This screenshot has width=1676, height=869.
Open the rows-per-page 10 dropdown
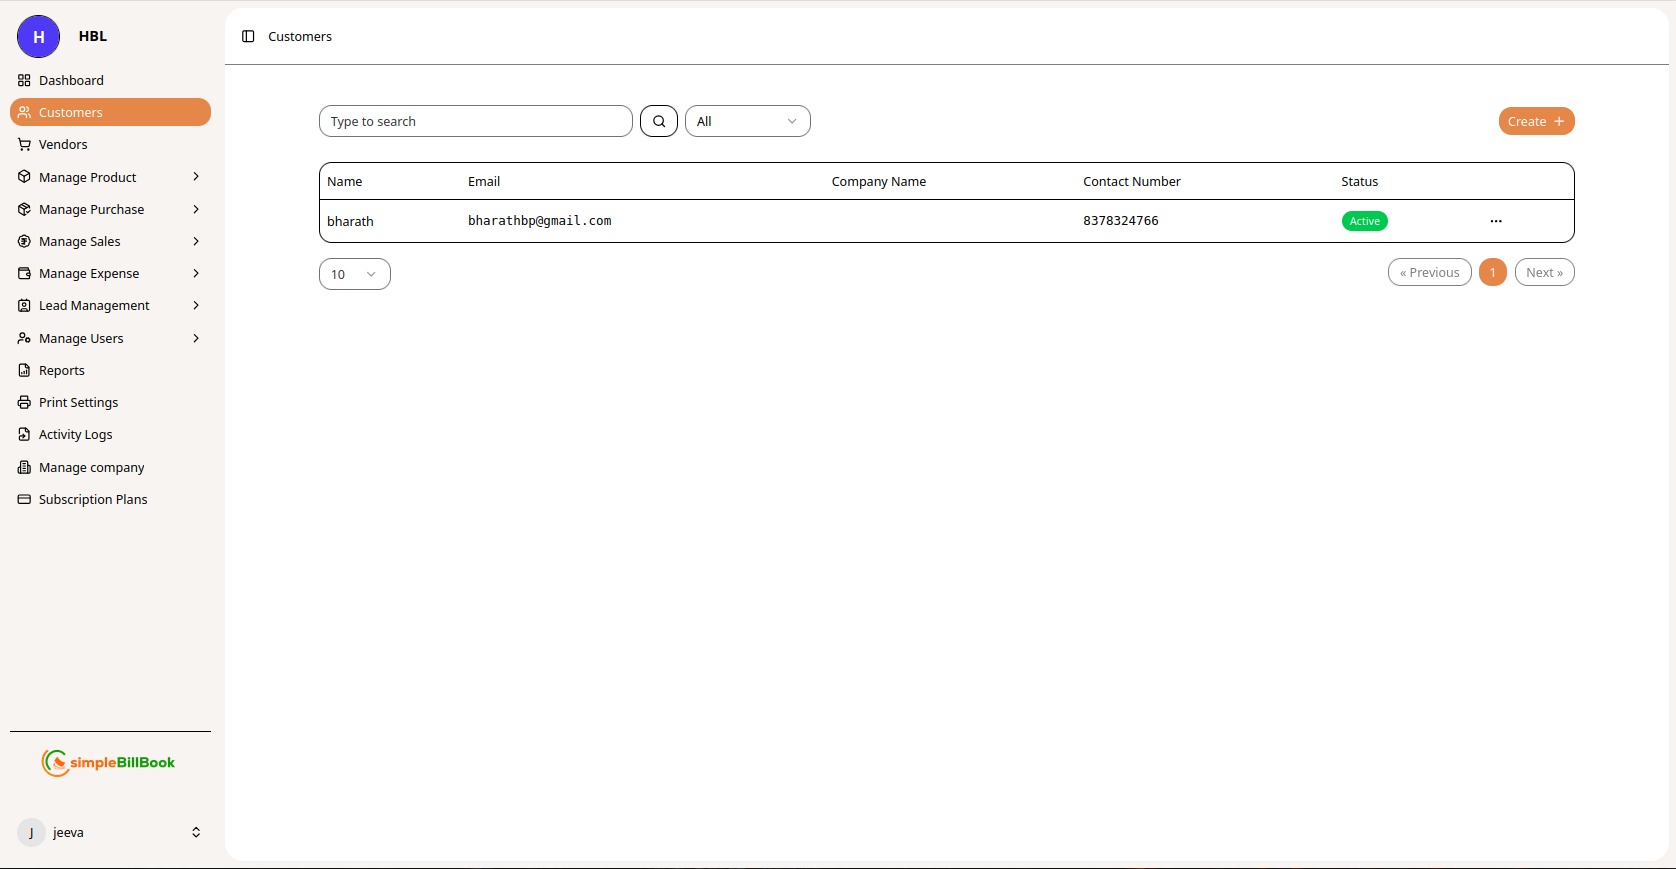354,274
